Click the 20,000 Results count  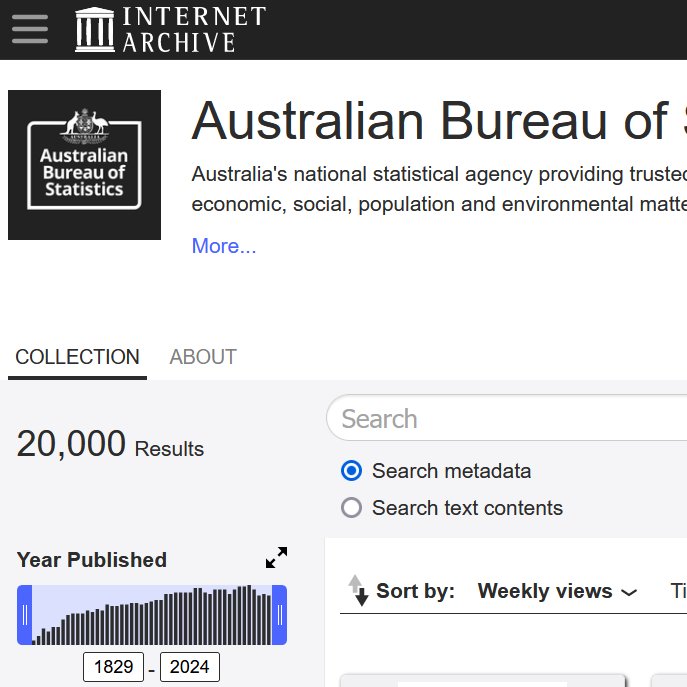(110, 444)
